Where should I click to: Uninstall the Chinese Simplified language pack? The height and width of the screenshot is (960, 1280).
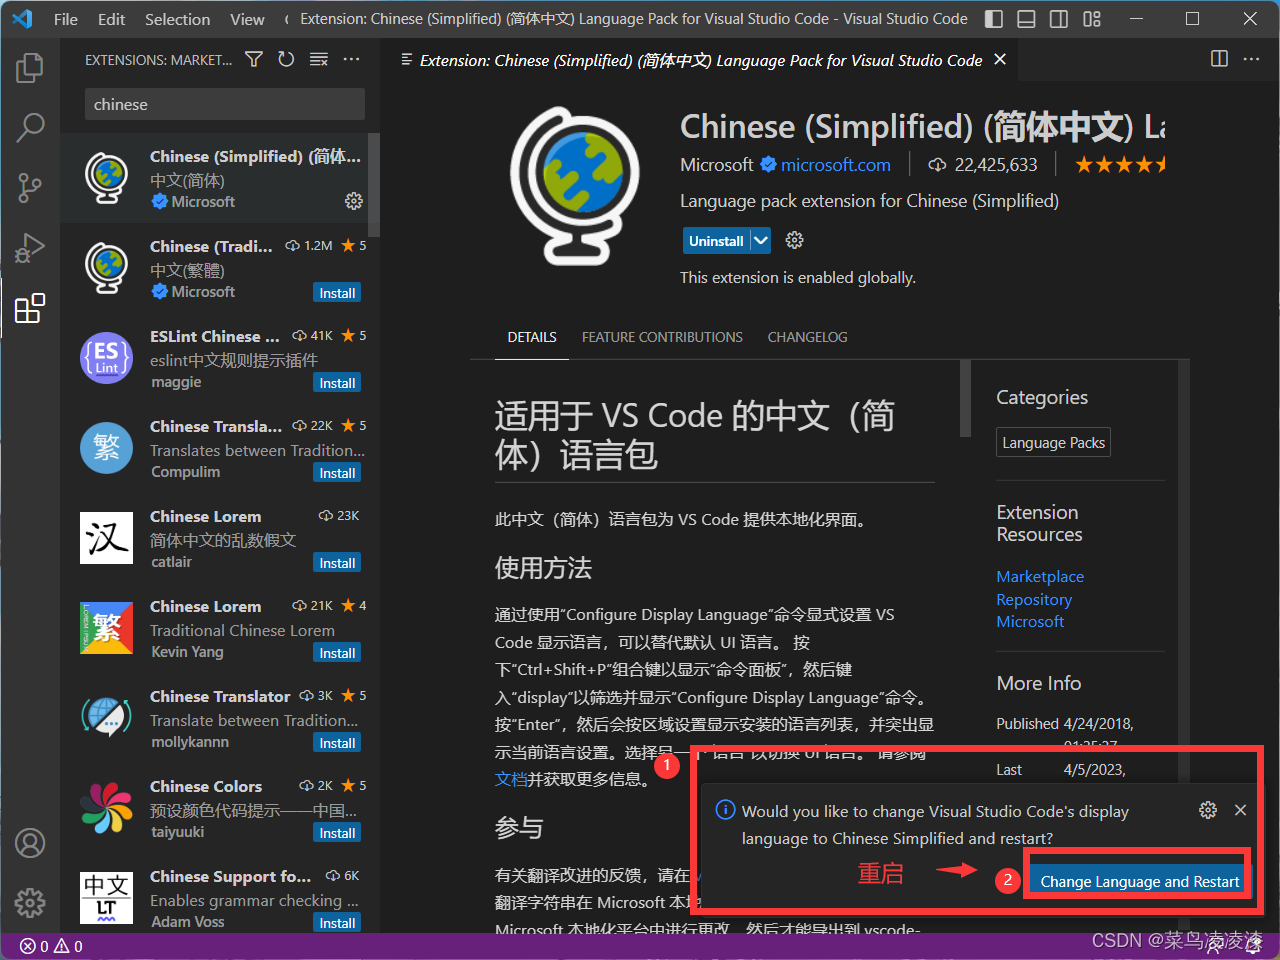[717, 240]
